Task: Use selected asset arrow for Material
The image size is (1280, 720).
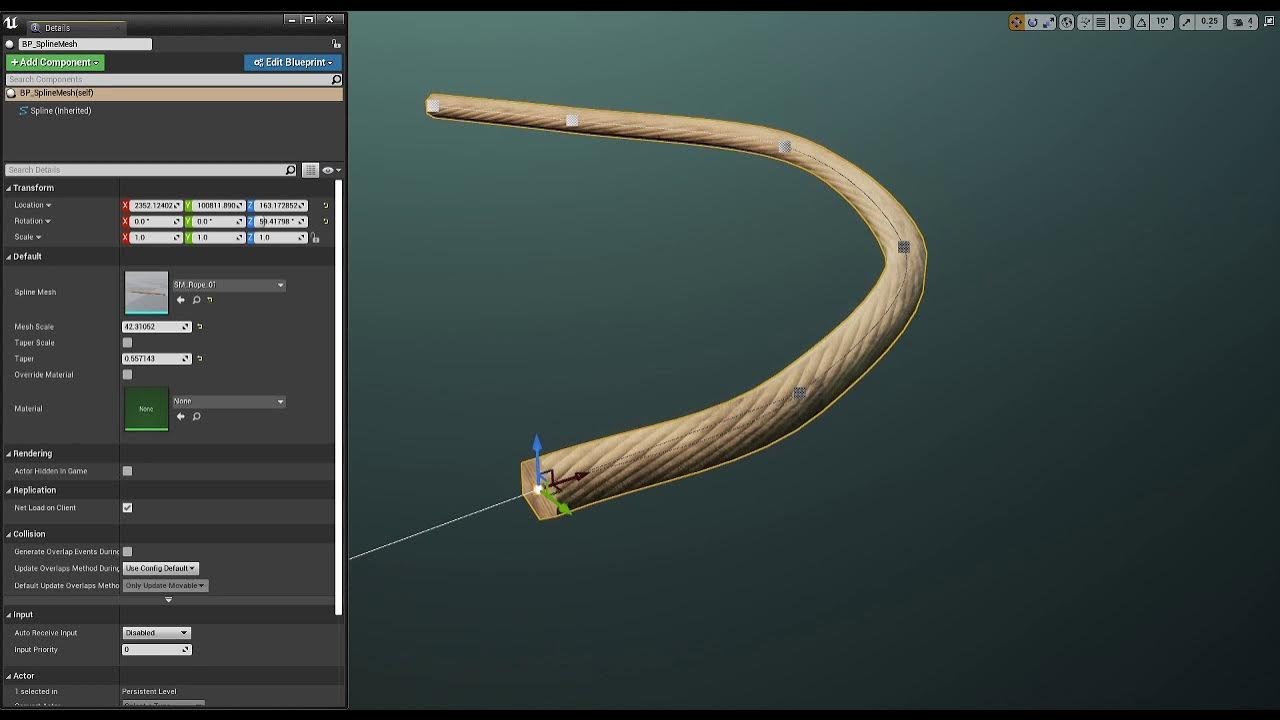Action: (x=180, y=416)
